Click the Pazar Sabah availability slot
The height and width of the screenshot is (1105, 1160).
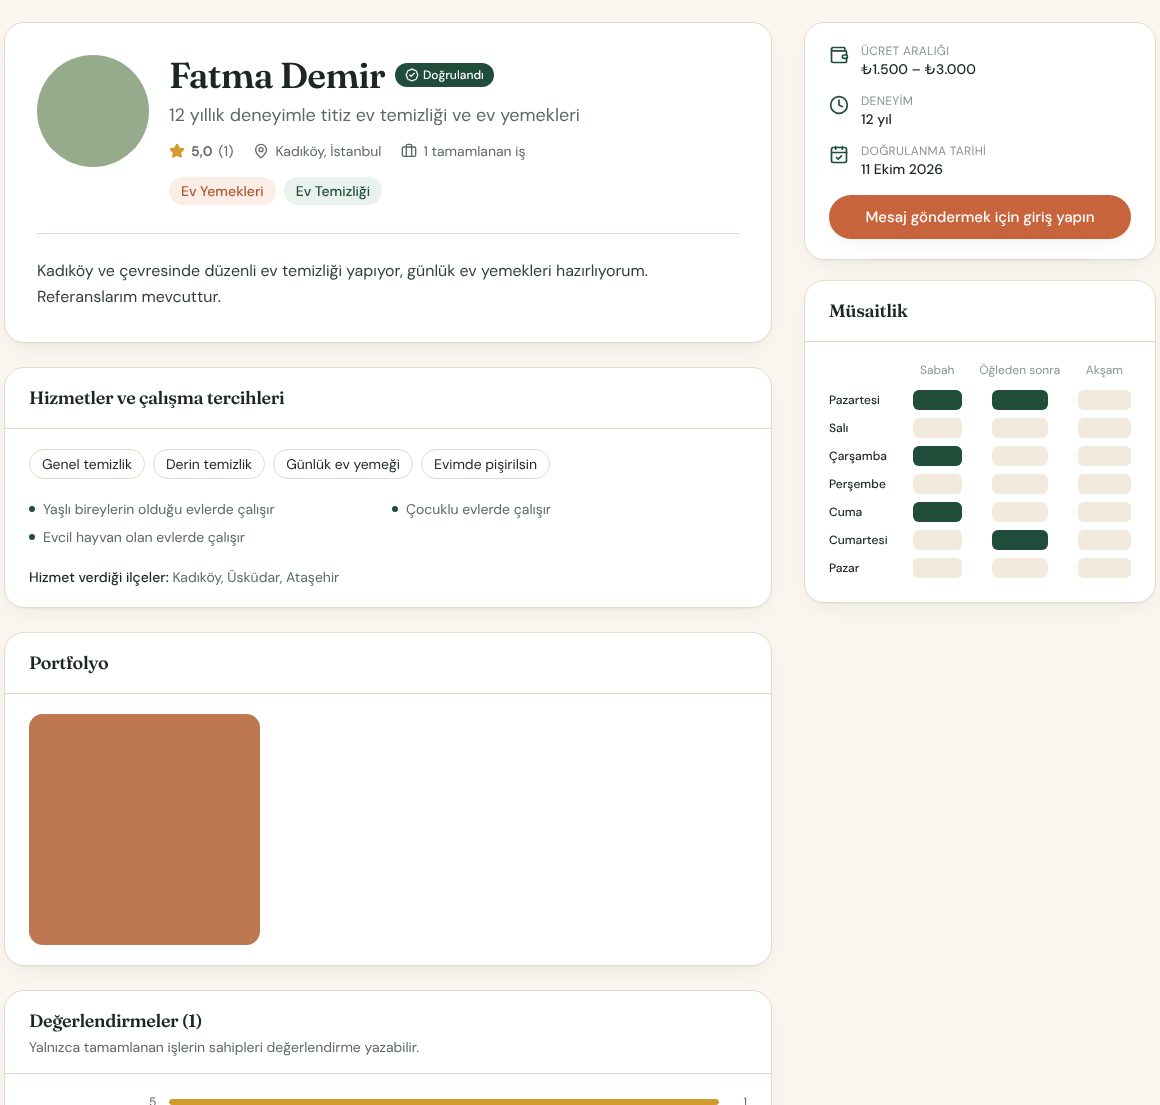point(937,568)
